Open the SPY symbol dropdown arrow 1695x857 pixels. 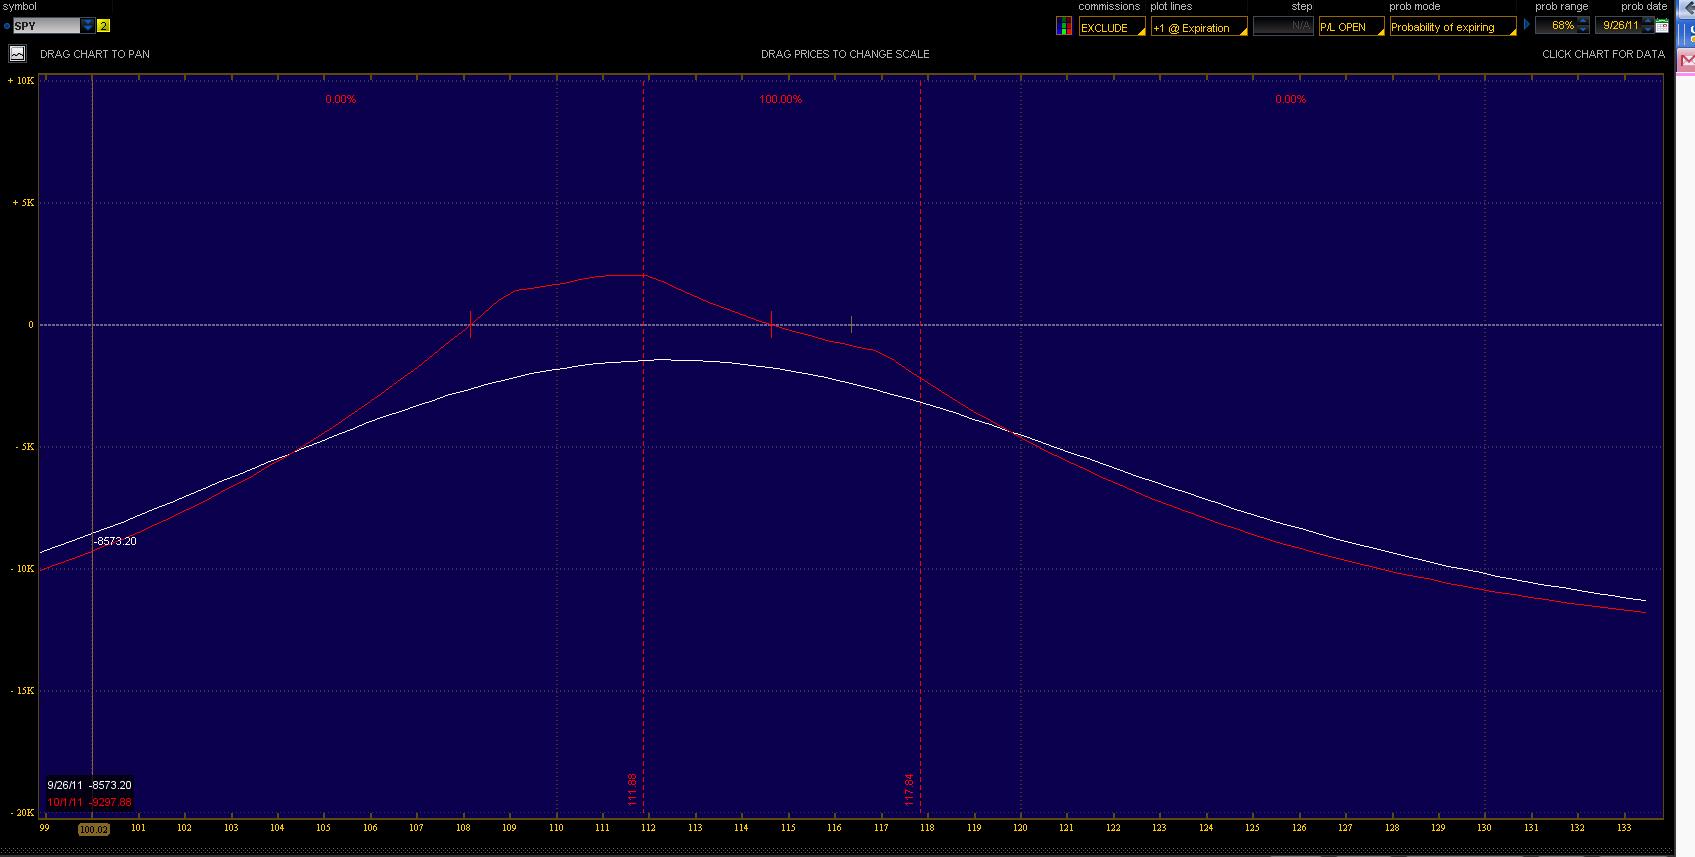(x=88, y=26)
